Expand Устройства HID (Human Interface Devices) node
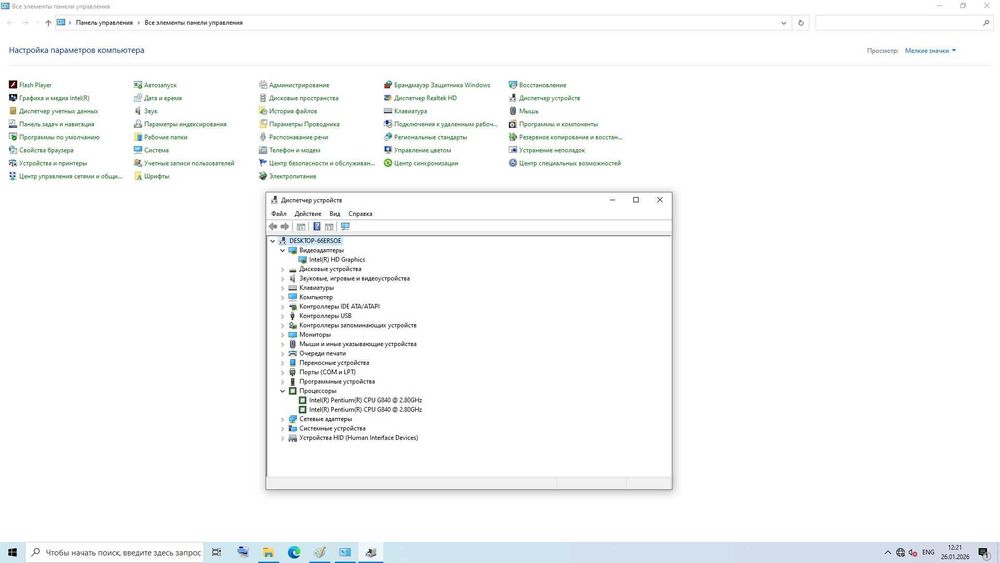The image size is (1000, 563). tap(283, 438)
